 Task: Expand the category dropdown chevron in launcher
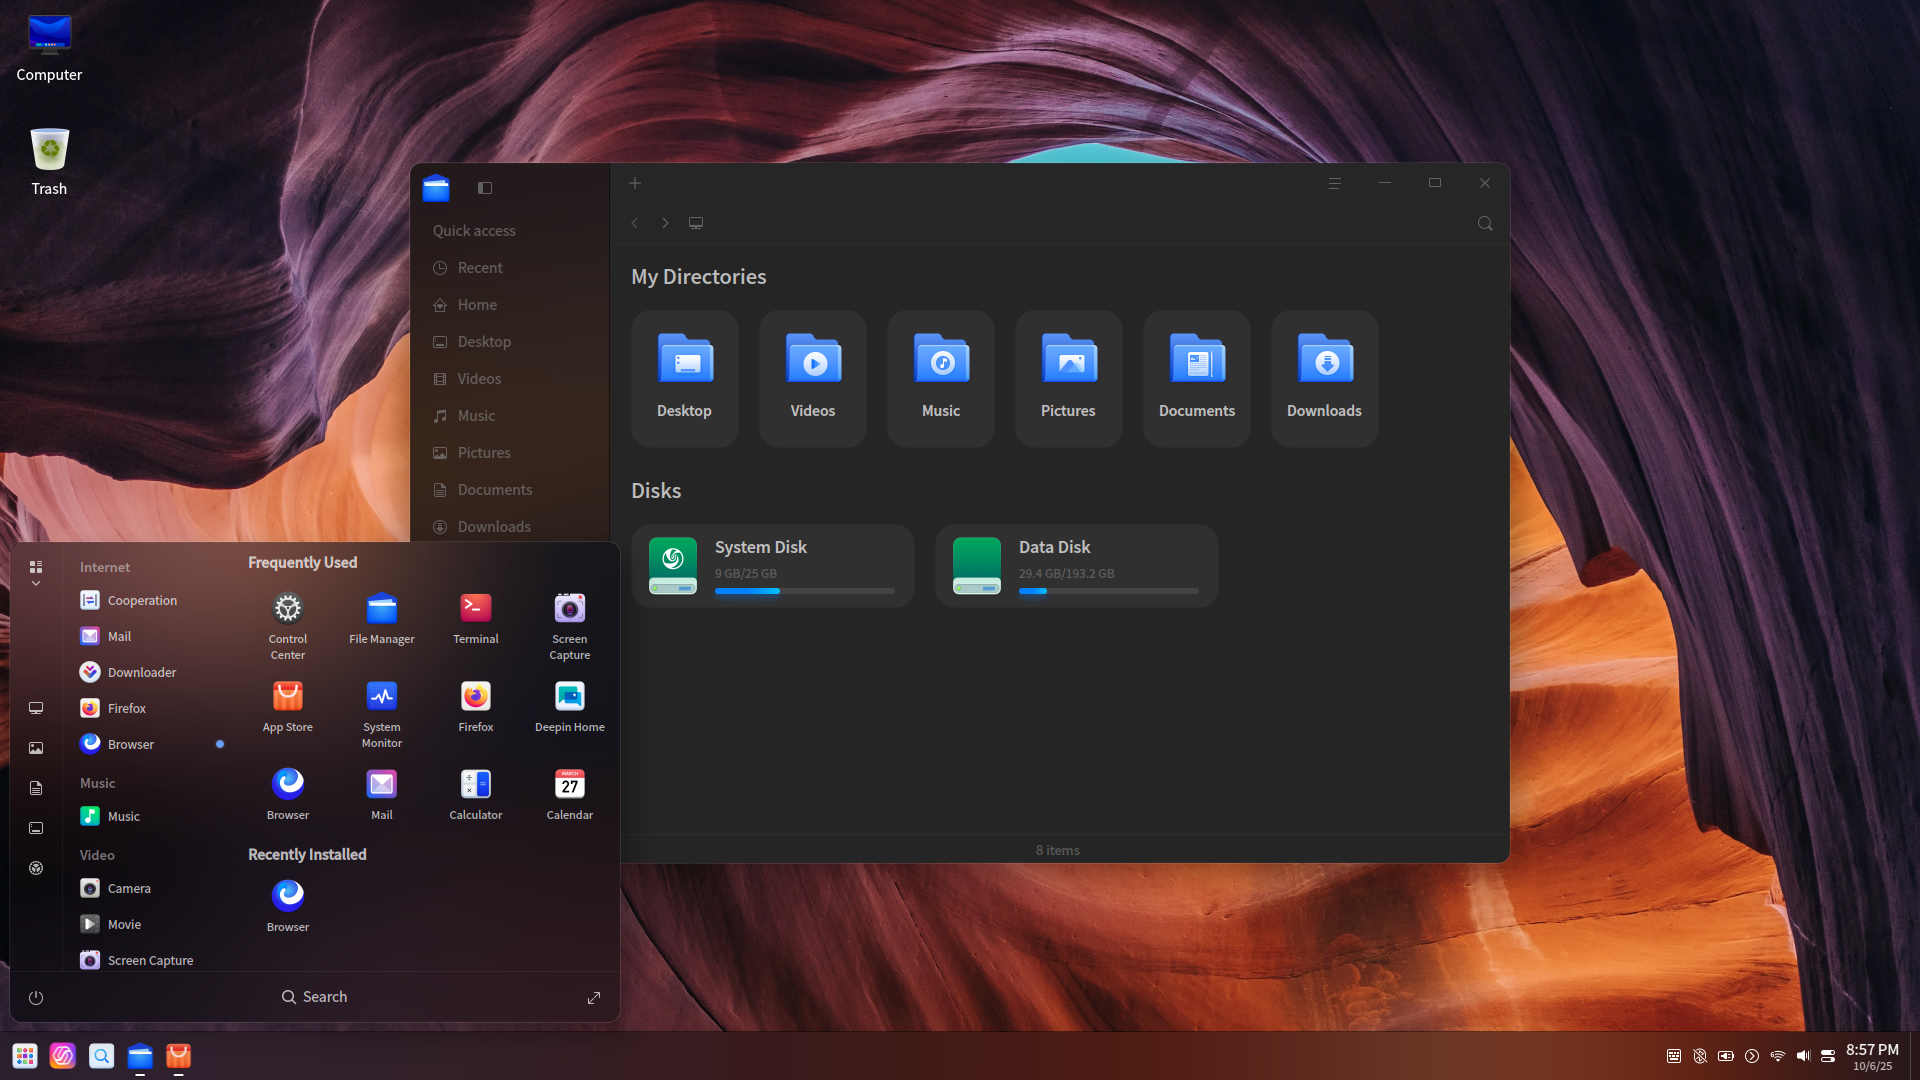pos(36,584)
